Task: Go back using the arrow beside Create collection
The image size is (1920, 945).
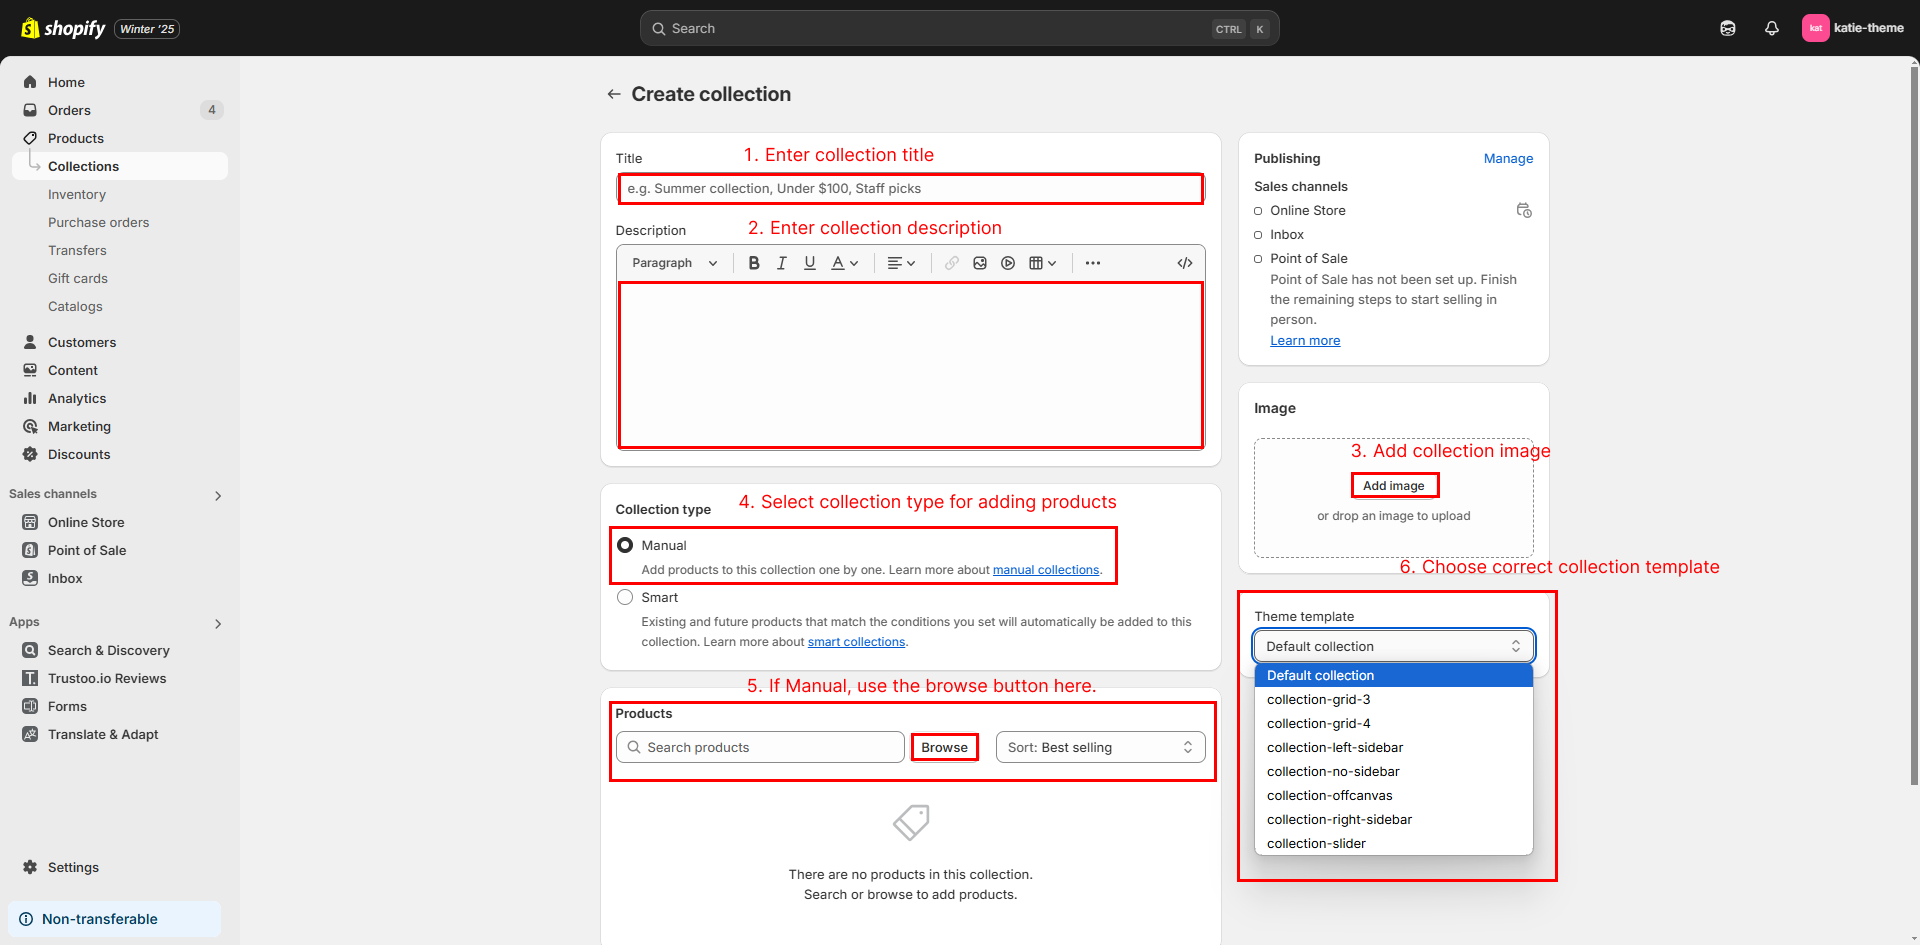Action: coord(614,94)
